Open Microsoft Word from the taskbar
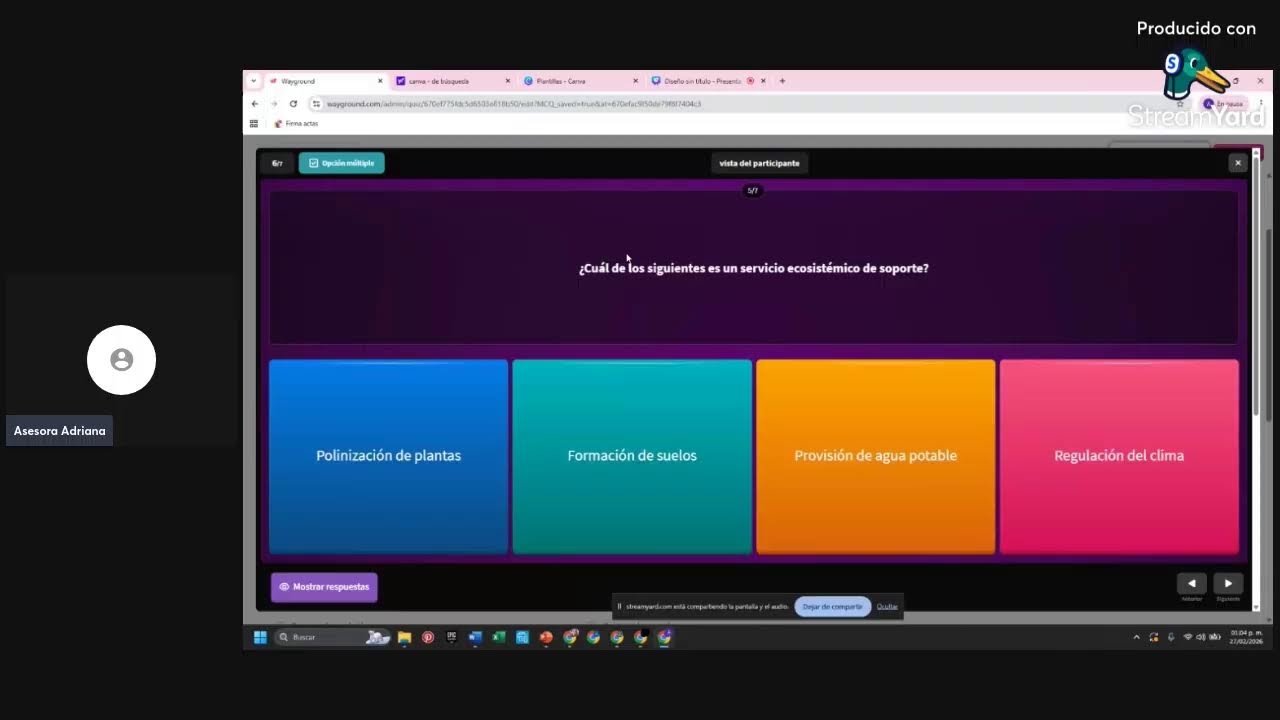 click(x=475, y=637)
